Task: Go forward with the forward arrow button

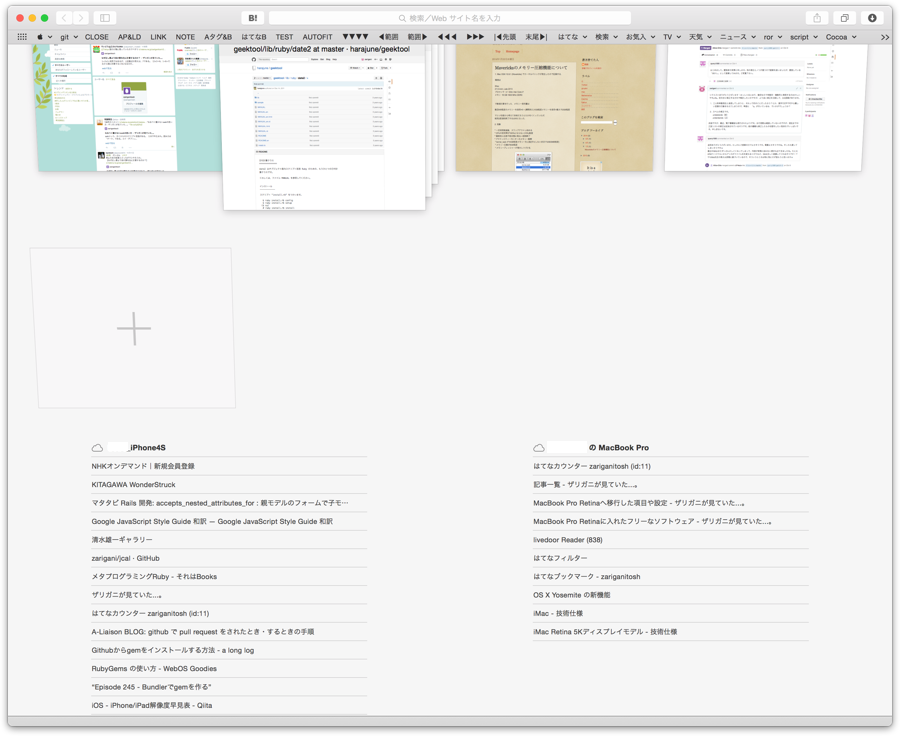Action: pyautogui.click(x=81, y=18)
